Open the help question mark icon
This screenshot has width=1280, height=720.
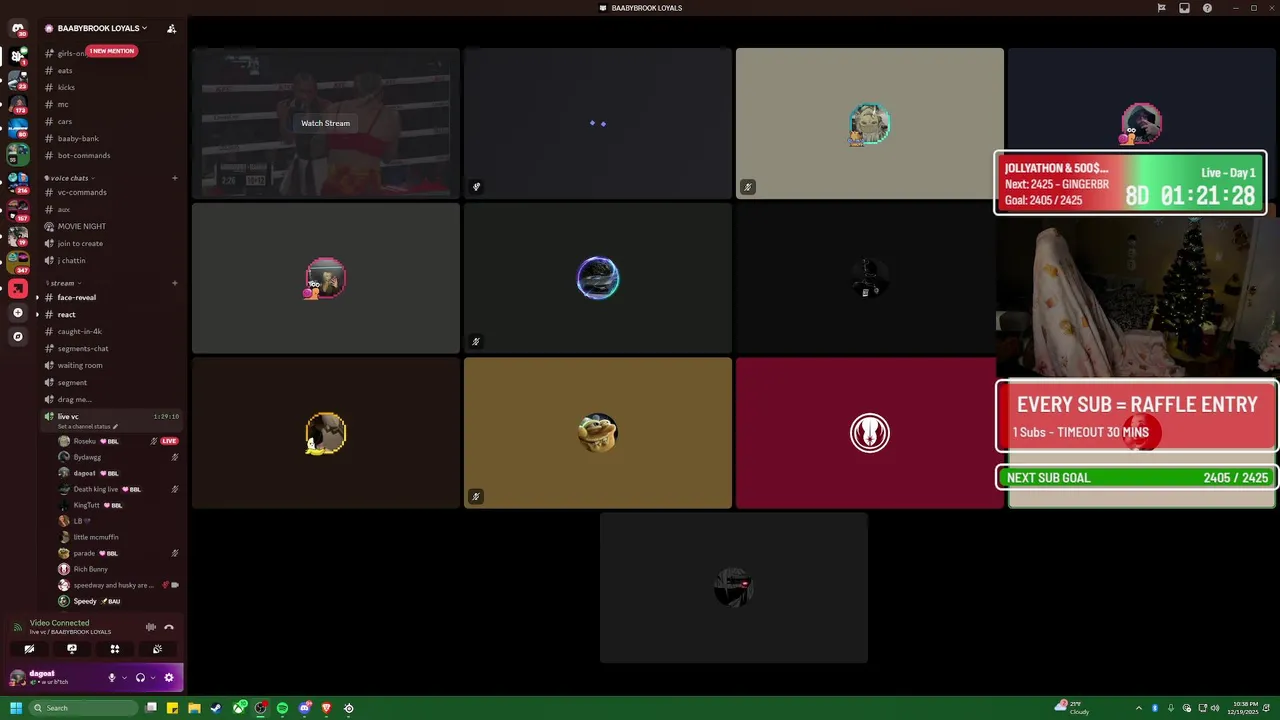tap(1207, 8)
